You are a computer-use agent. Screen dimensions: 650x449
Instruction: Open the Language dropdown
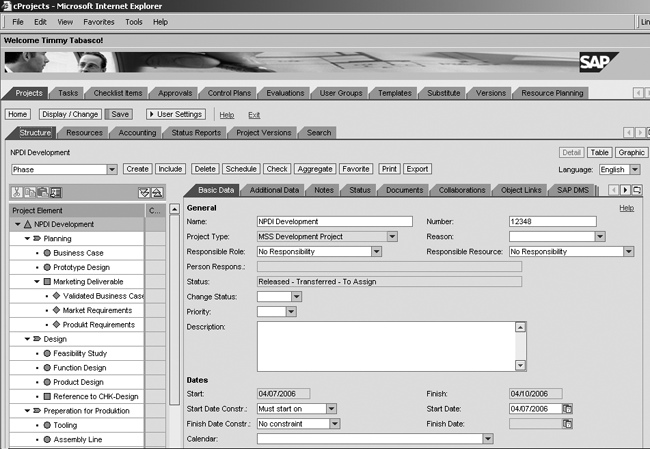pyautogui.click(x=635, y=170)
